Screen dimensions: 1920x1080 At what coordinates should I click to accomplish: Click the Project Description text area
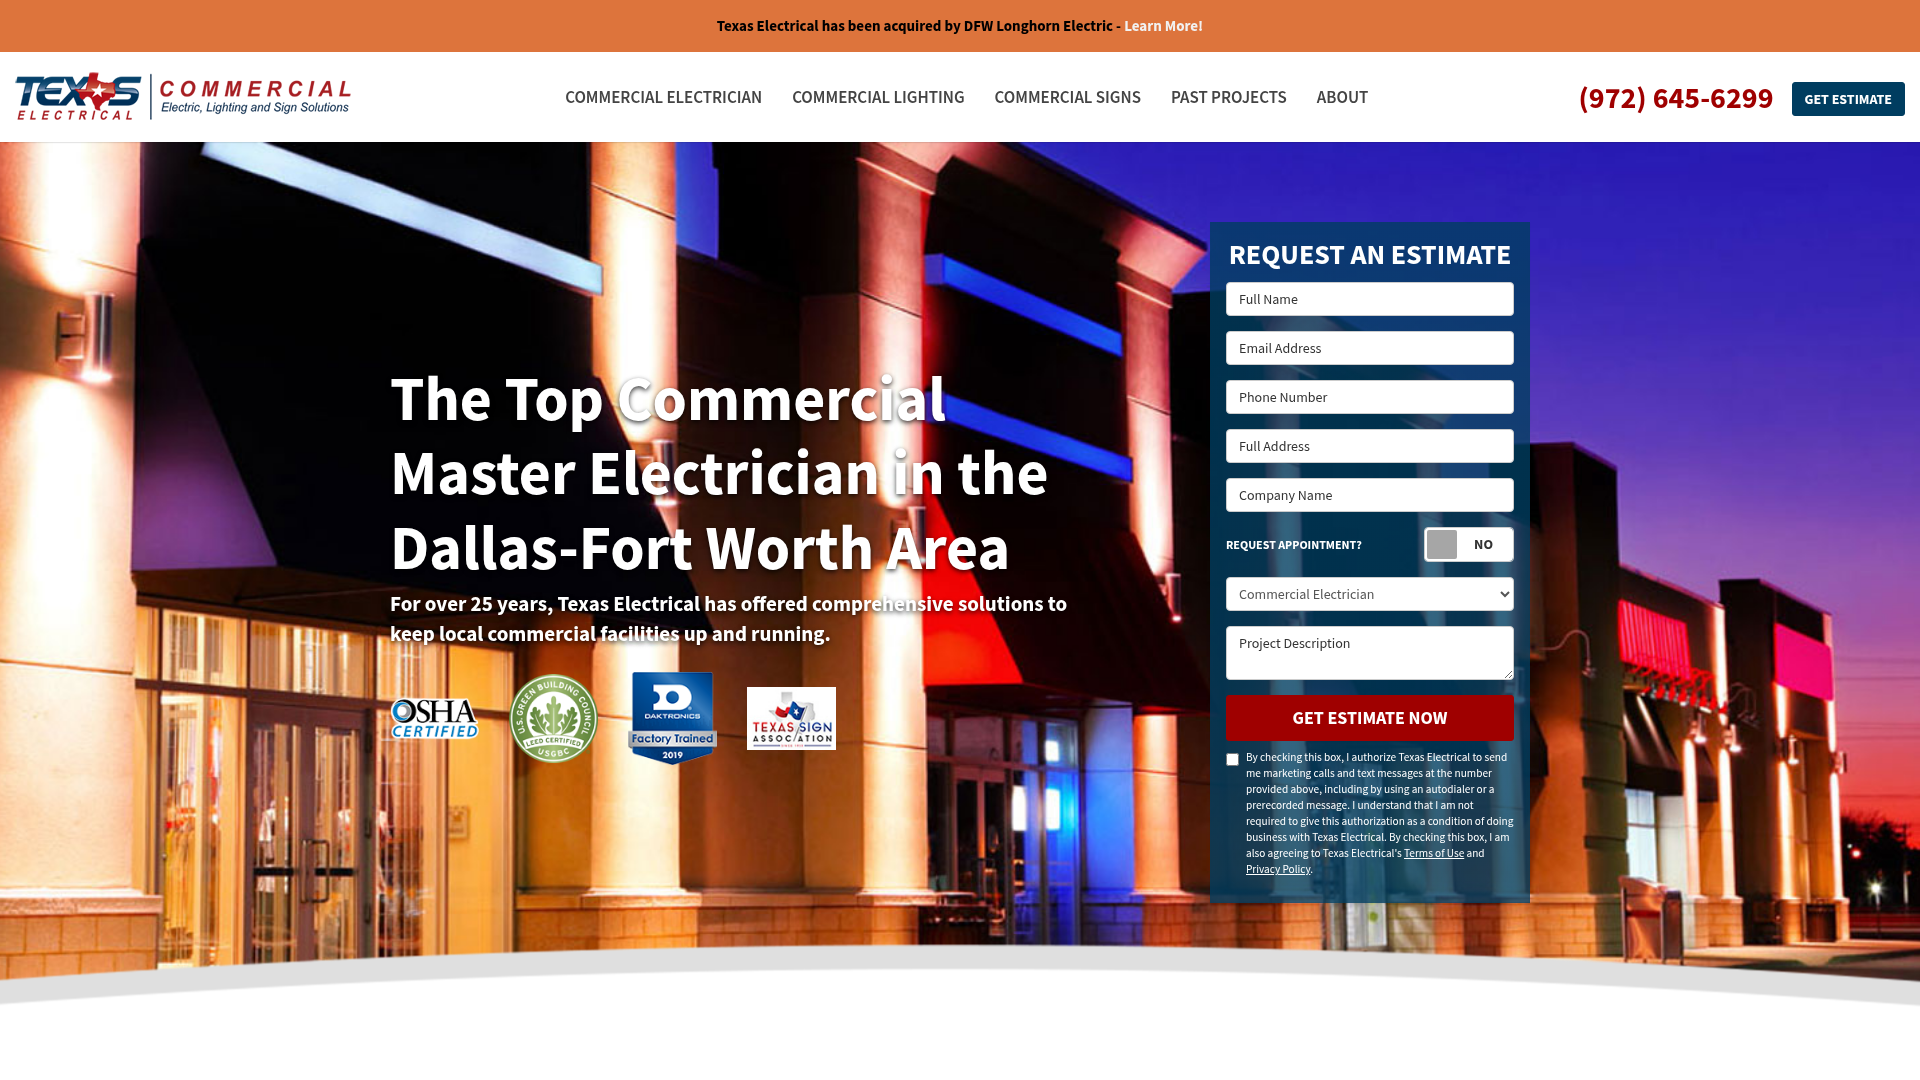point(1369,653)
